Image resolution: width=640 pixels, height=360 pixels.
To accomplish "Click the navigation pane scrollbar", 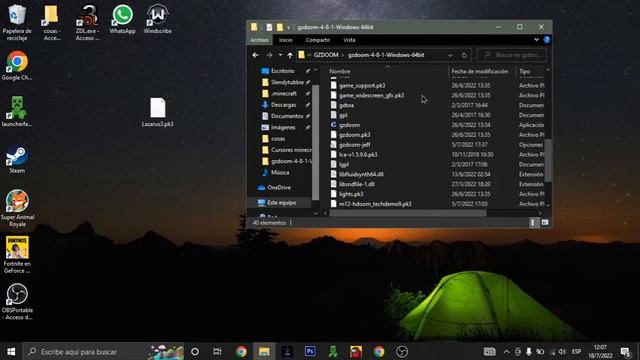I will (x=315, y=142).
